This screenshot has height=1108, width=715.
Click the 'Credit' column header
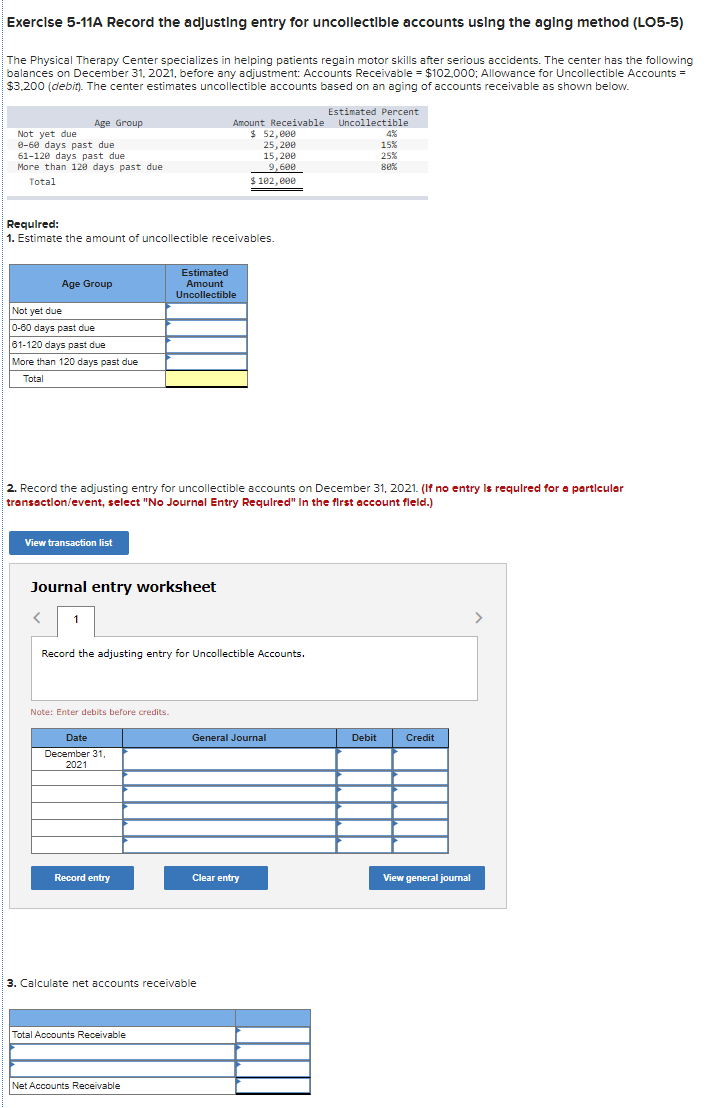click(x=420, y=738)
